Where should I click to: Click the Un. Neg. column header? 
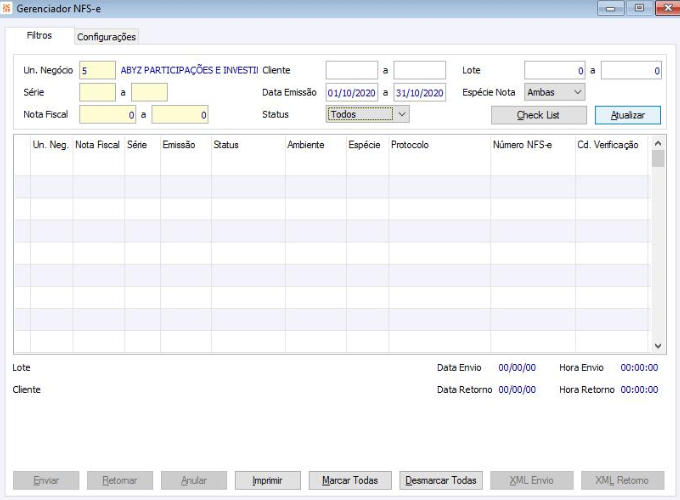(51, 145)
